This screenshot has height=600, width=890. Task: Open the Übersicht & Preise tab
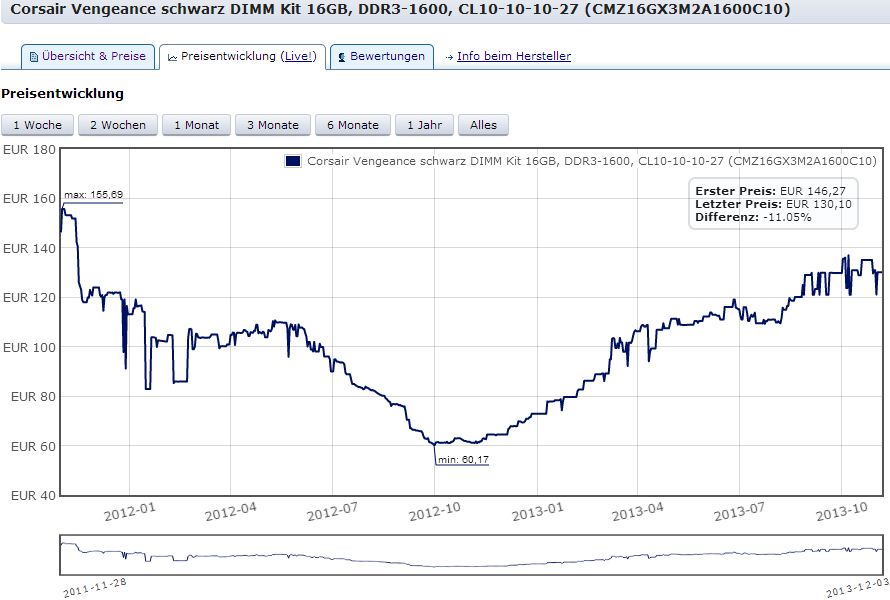point(88,57)
